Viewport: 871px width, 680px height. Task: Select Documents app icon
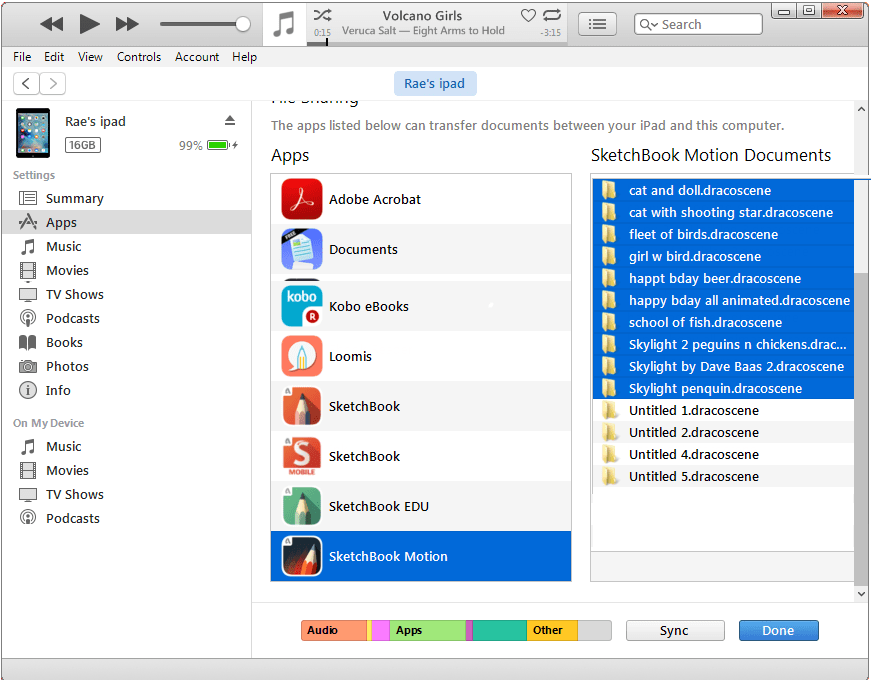(302, 249)
